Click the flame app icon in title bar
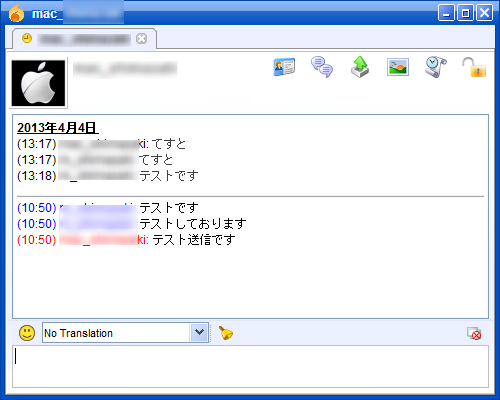 pyautogui.click(x=17, y=13)
